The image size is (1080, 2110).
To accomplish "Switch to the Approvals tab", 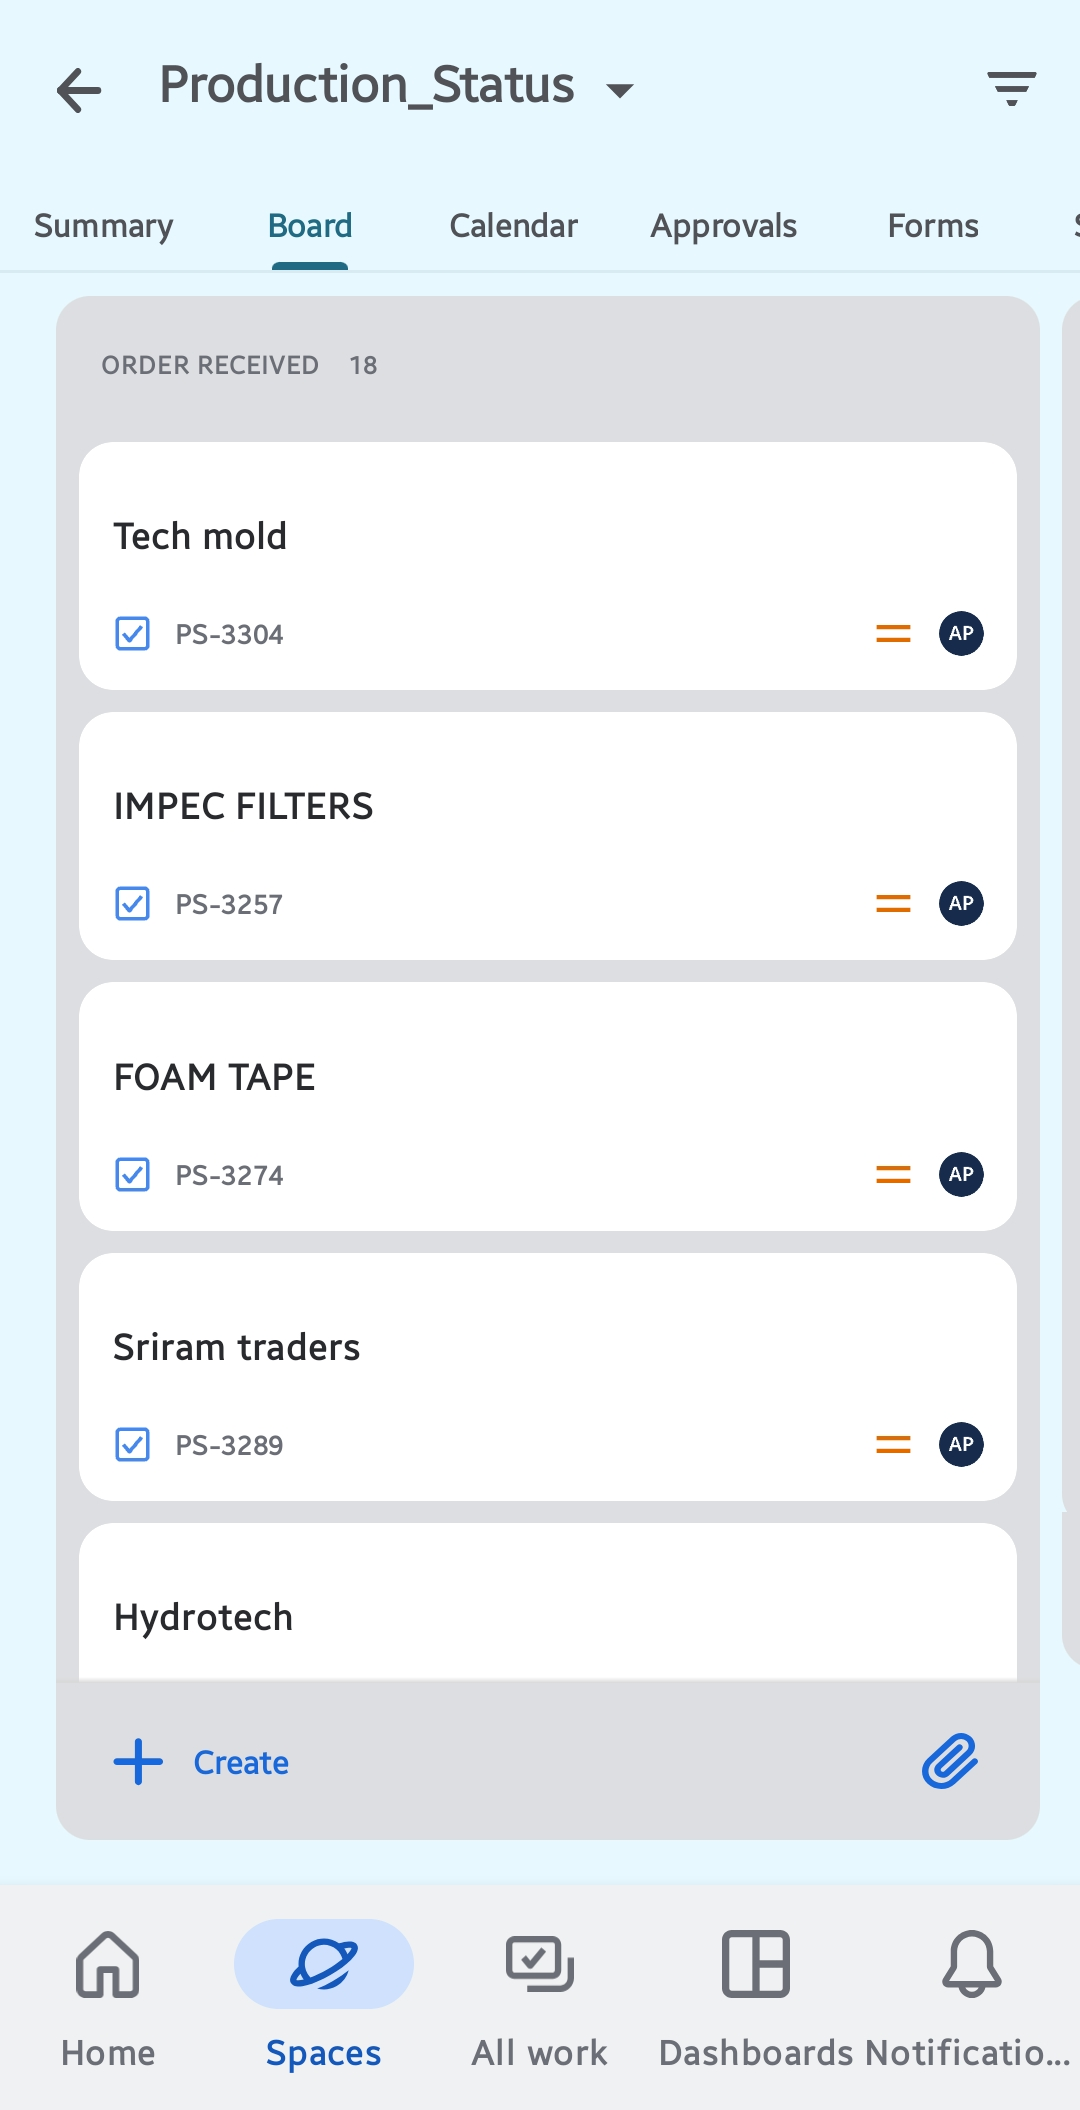I will pos(724,226).
